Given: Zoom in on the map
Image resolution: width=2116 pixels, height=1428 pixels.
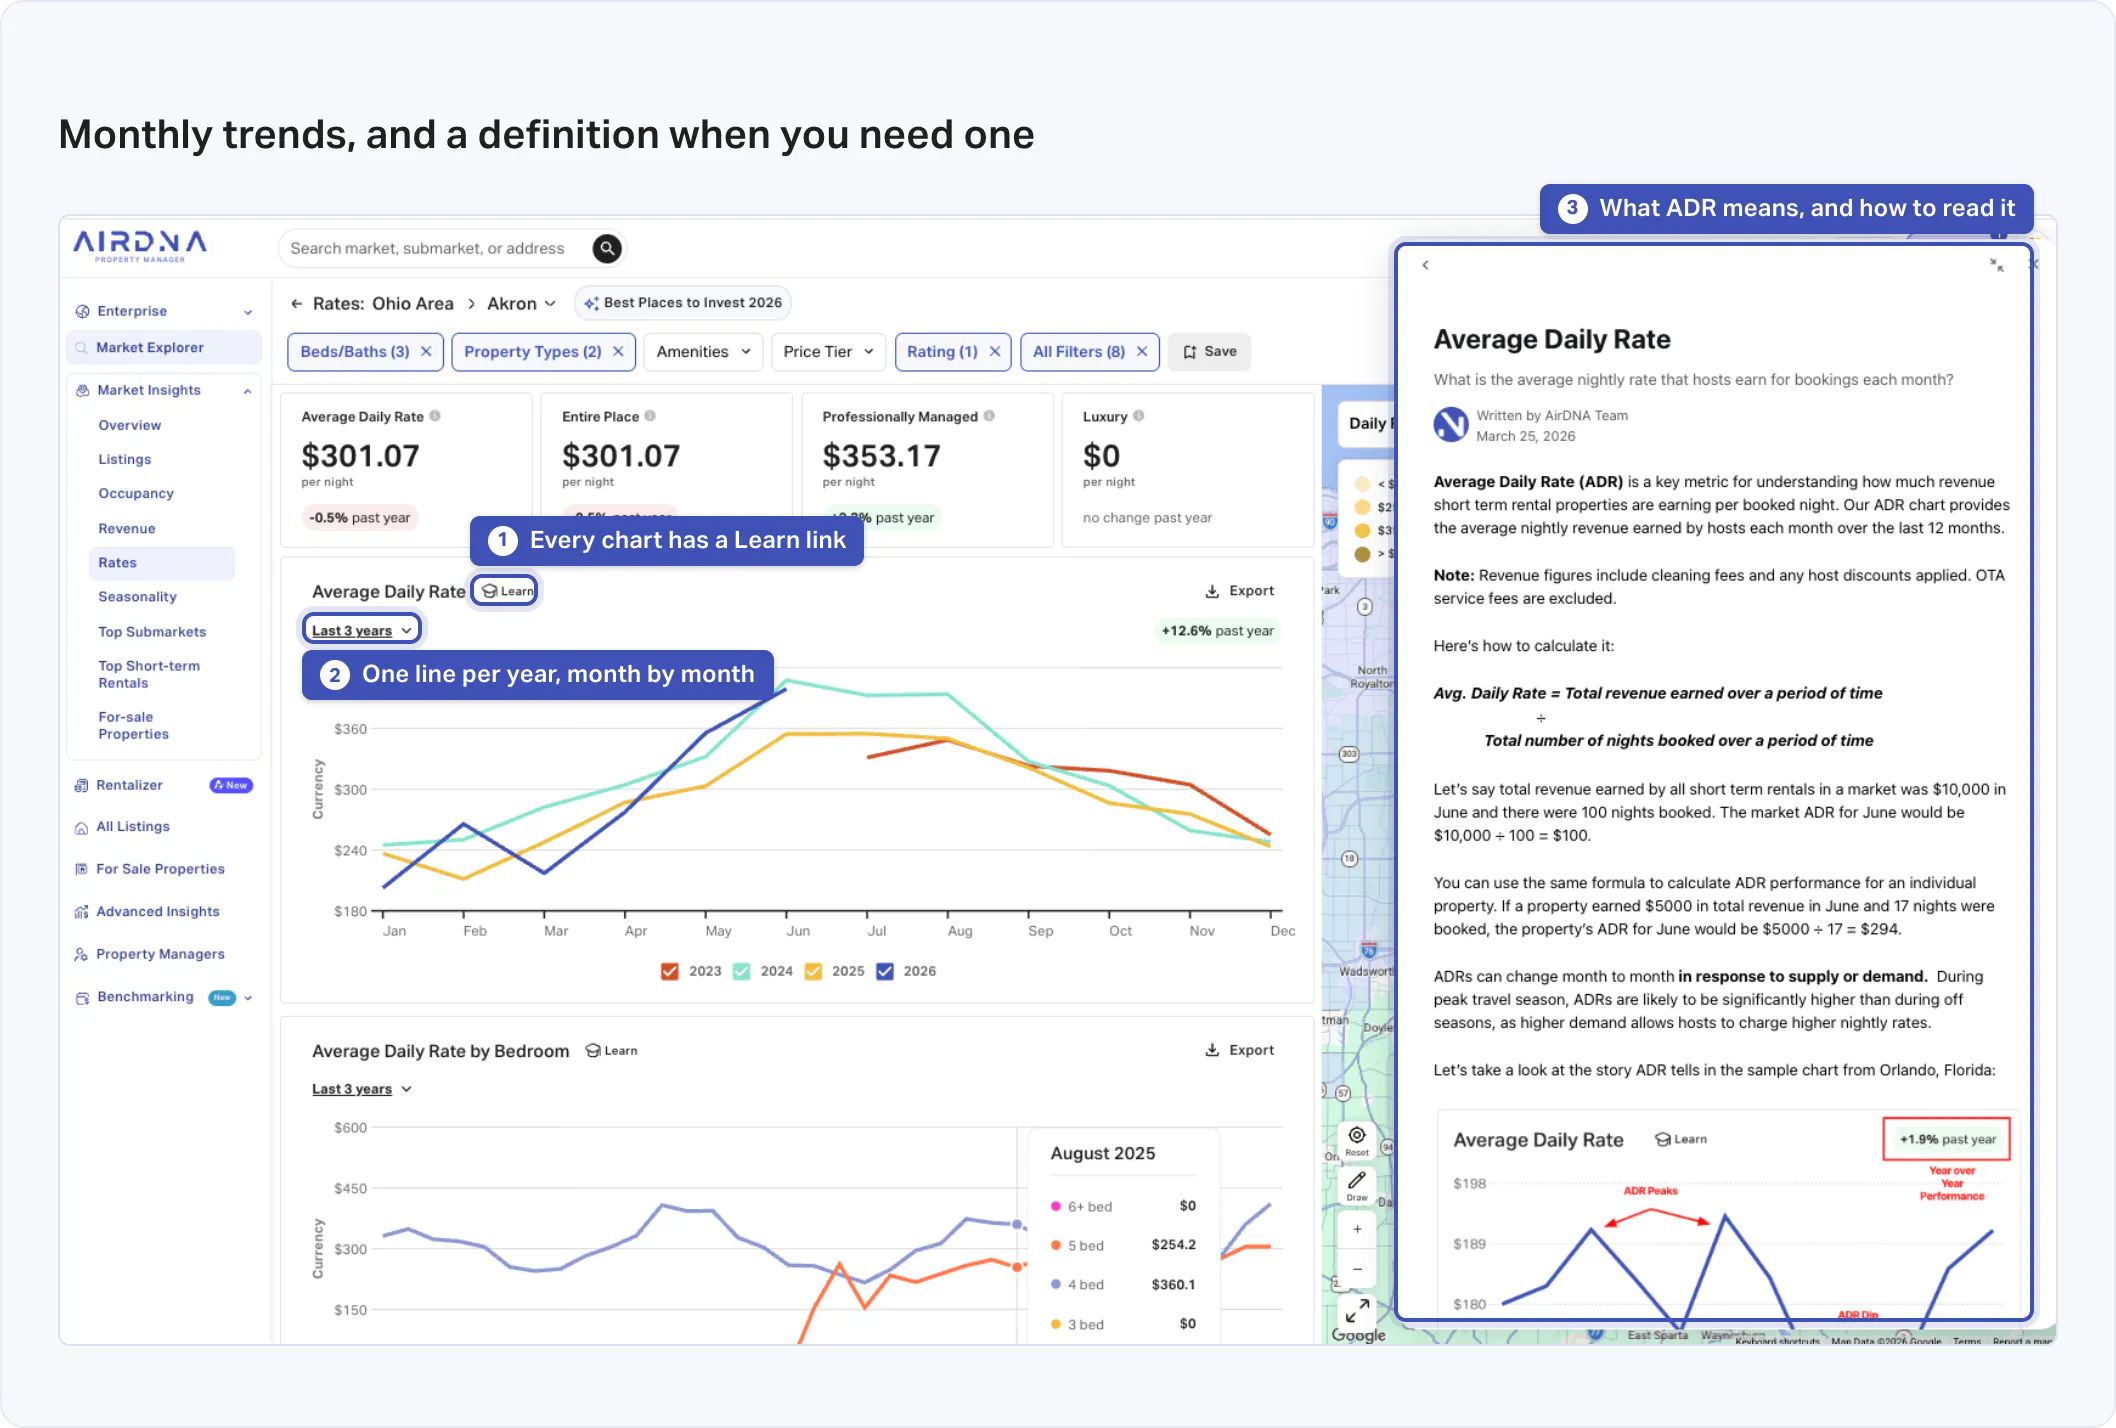Looking at the screenshot, I should 1357,1229.
